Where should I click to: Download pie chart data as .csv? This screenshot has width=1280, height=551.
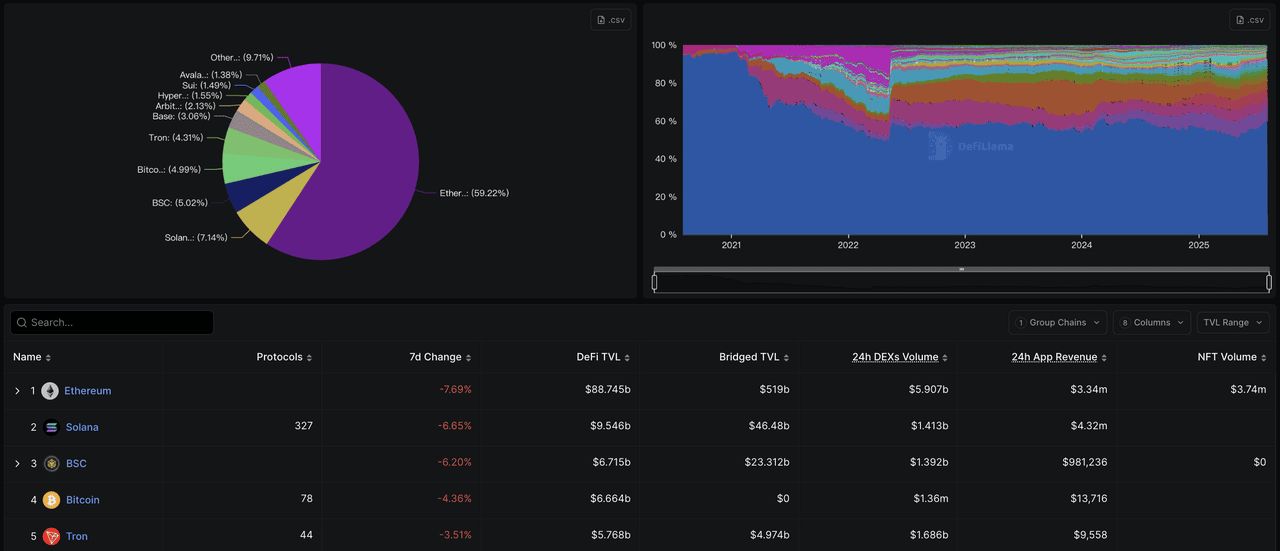(x=610, y=20)
